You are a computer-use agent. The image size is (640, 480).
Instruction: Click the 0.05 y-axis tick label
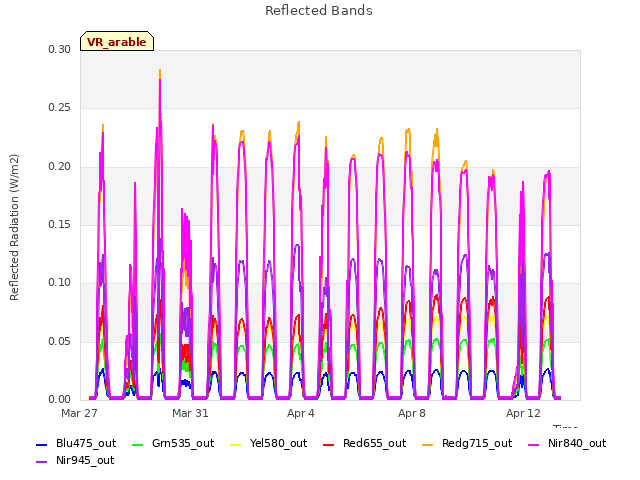pos(60,341)
